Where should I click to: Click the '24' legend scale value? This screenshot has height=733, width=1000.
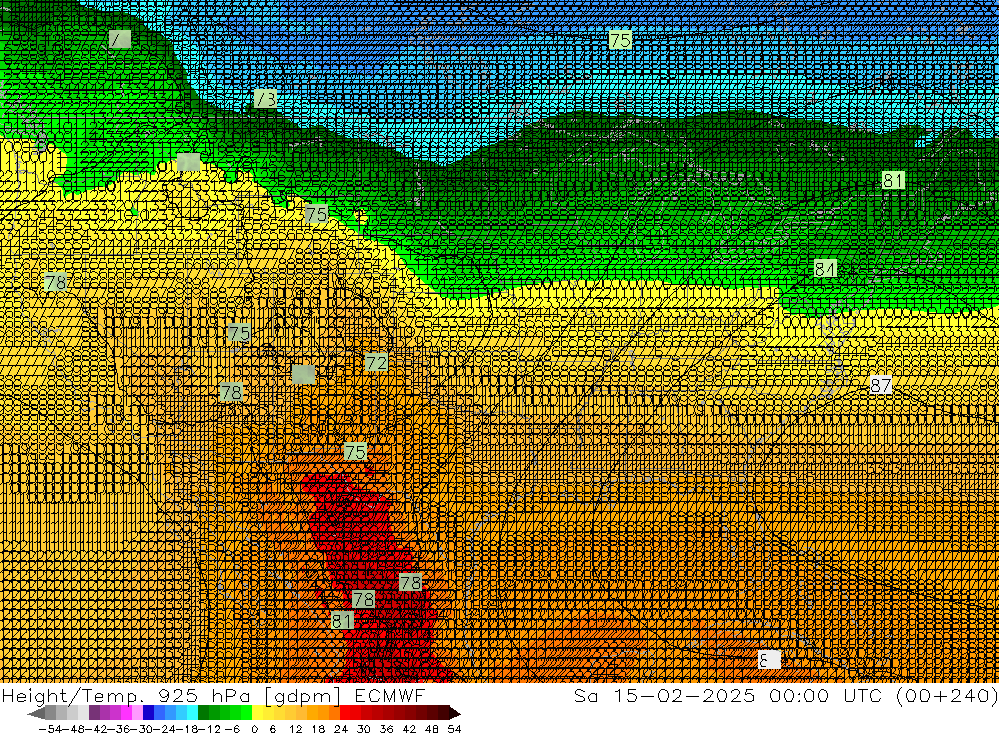tap(341, 729)
